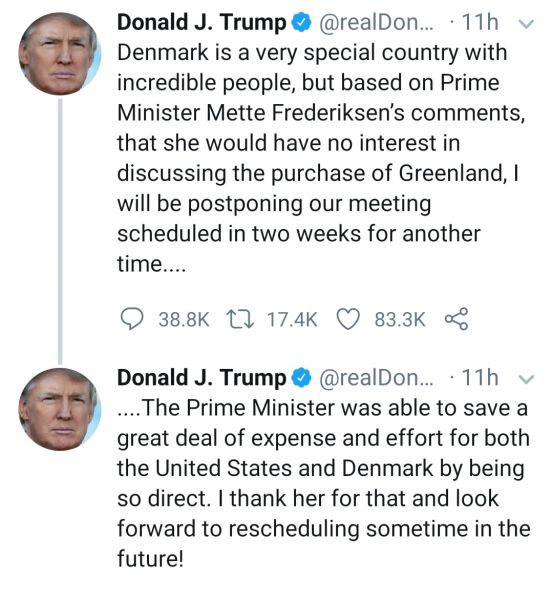Open 11h timestamp of second tweet
Image resolution: width=553 pixels, height=600 pixels.
[x=480, y=378]
